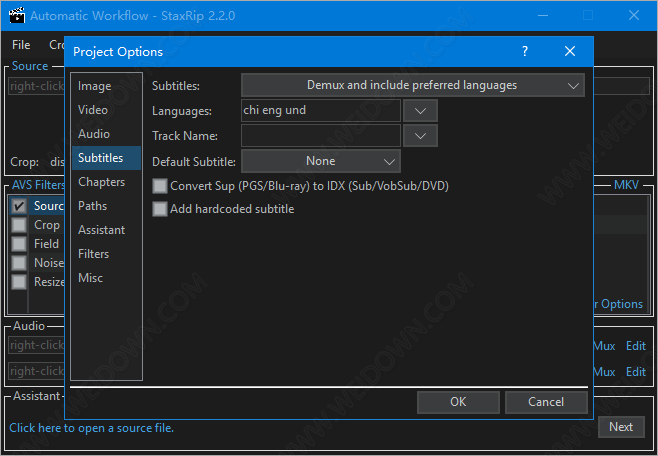Click the Project Options help question mark
Screen dimensions: 658x456
525,51
